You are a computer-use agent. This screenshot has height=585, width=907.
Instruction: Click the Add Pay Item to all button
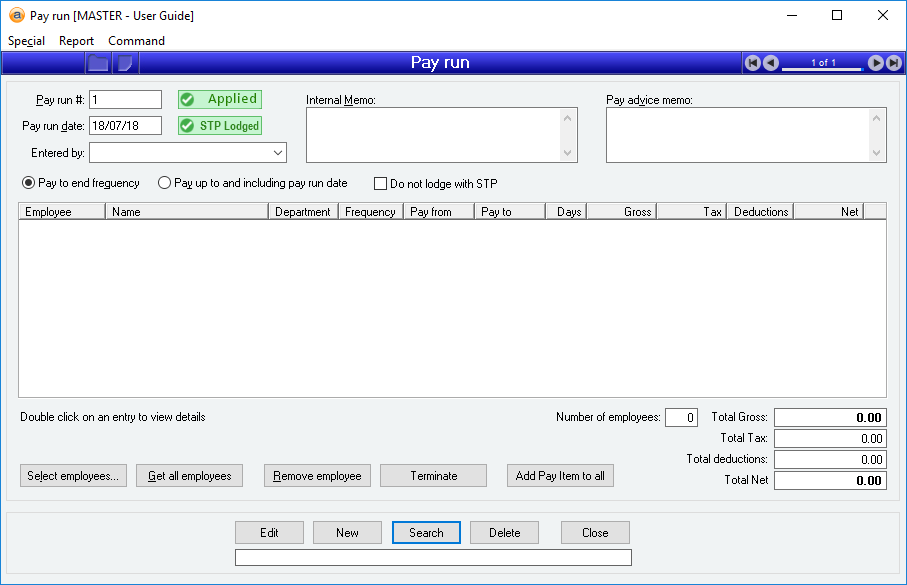(x=560, y=476)
